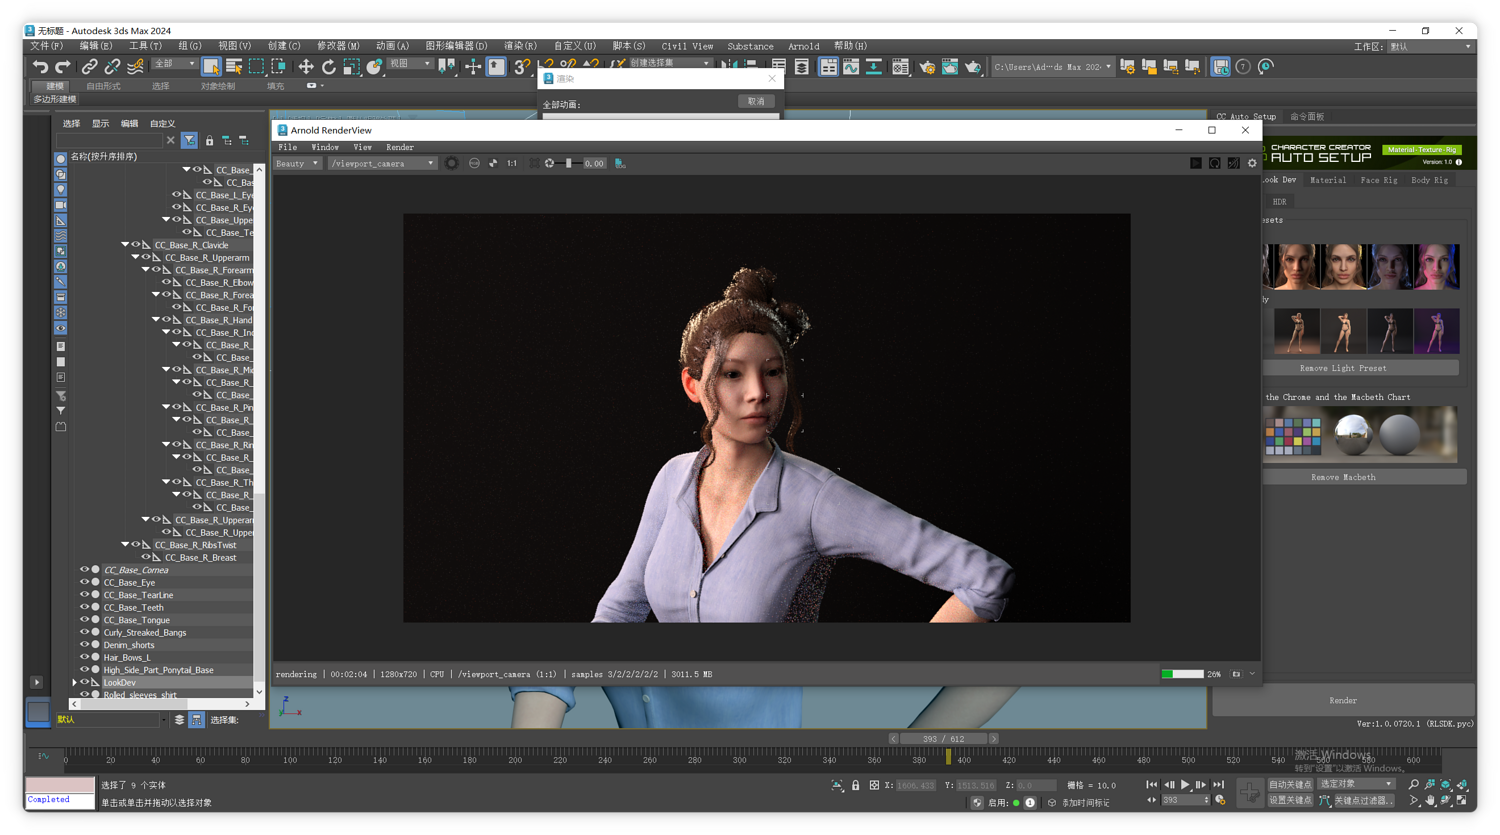Image resolution: width=1500 pixels, height=835 pixels.
Task: Toggle visibility of CC_Base_Teeth
Action: (84, 607)
